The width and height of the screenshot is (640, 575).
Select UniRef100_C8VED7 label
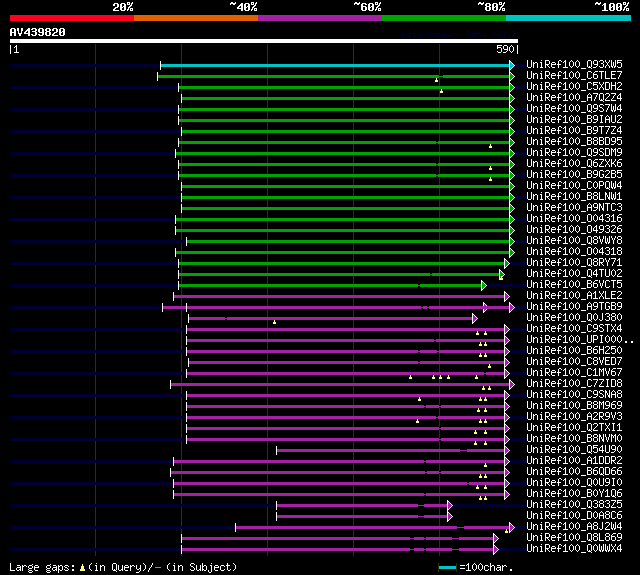(x=574, y=362)
